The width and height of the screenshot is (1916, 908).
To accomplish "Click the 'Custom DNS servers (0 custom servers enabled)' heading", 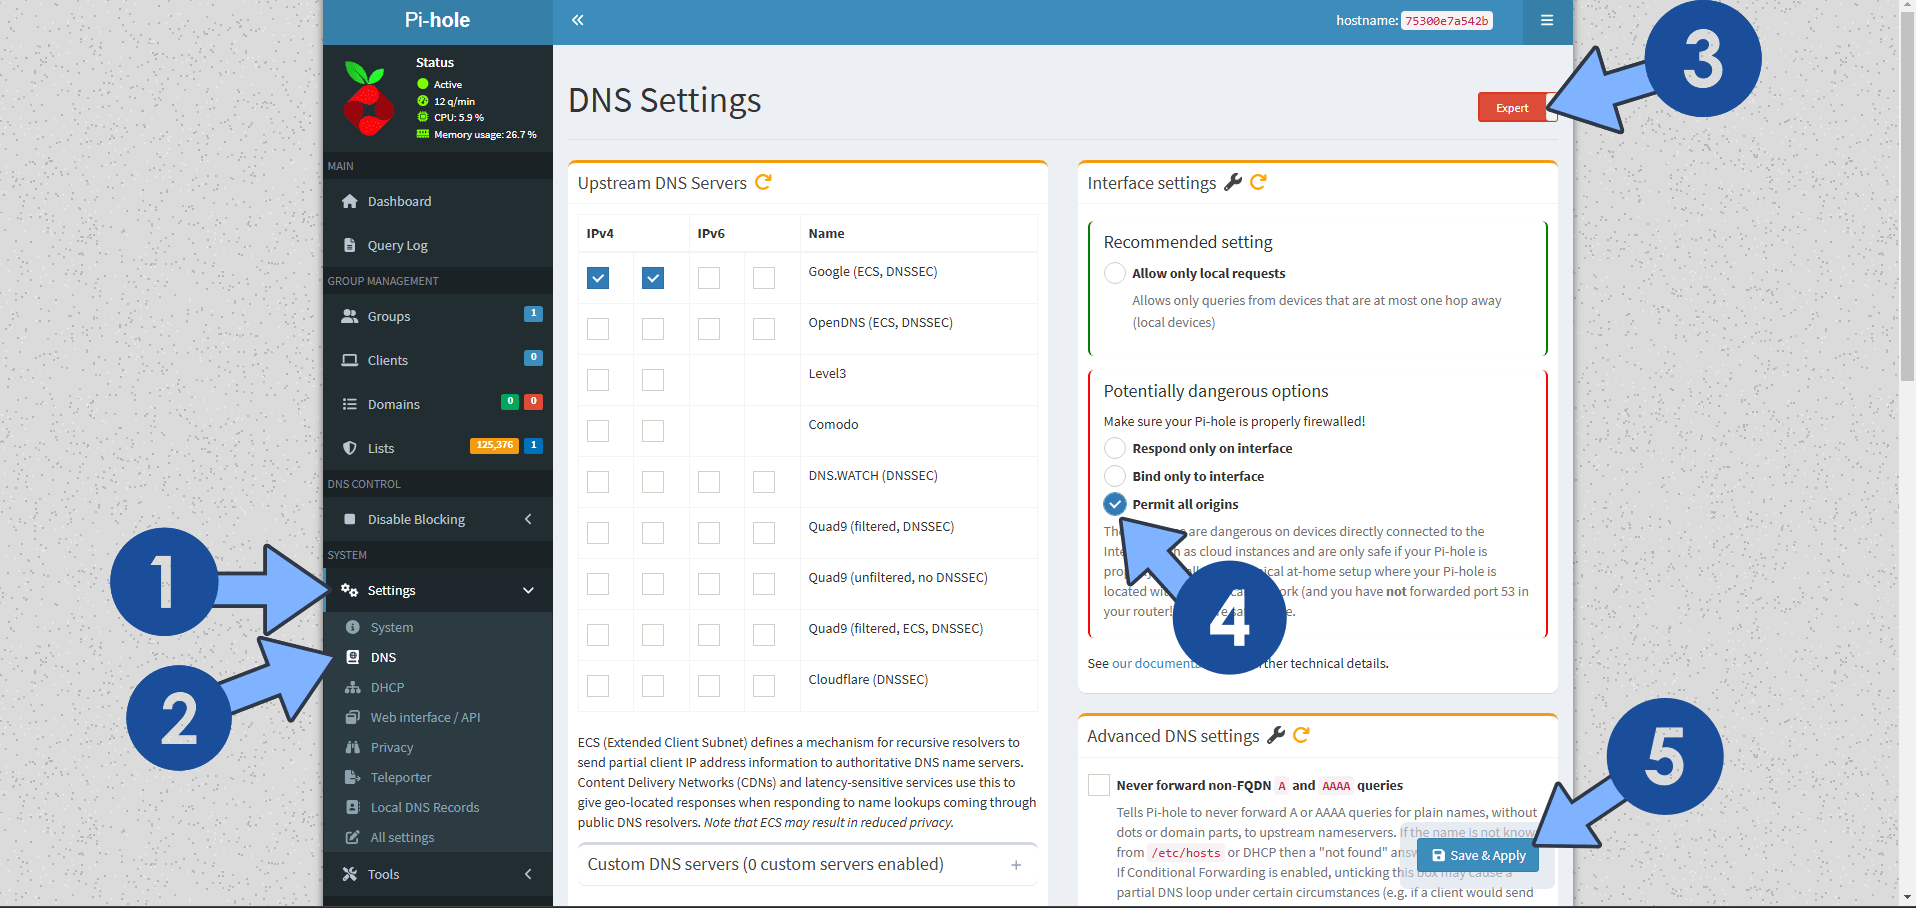I will click(x=765, y=864).
